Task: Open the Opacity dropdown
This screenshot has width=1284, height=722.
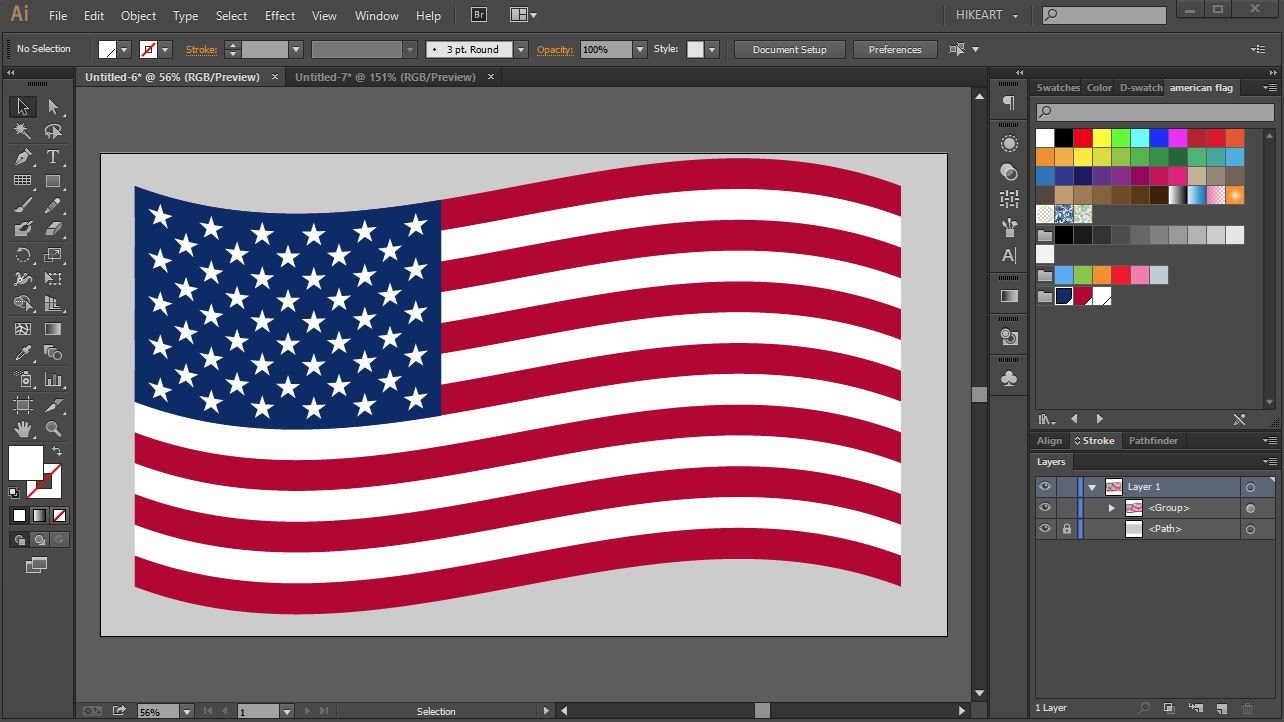Action: pyautogui.click(x=639, y=49)
